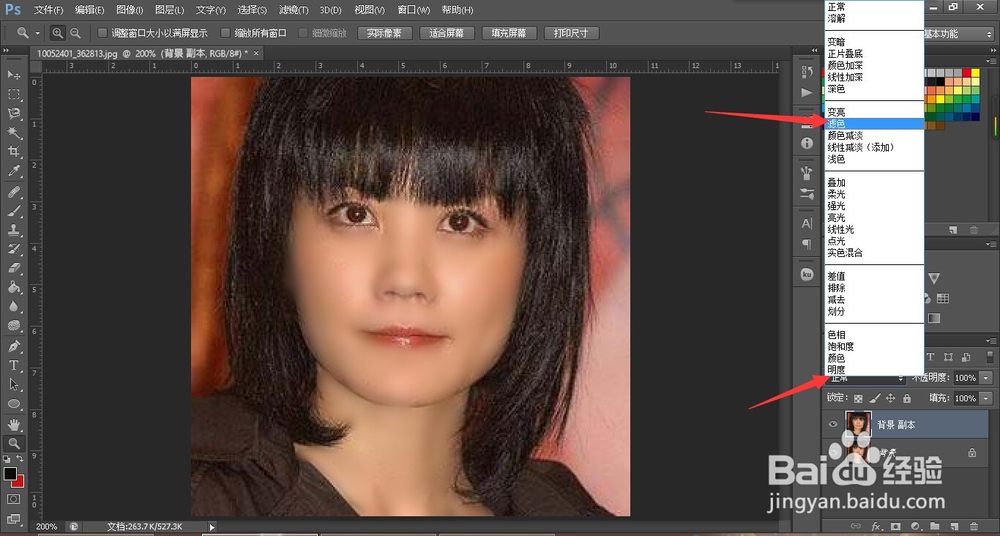The height and width of the screenshot is (536, 1000).
Task: Select the Paint Bucket tool
Action: click(14, 287)
